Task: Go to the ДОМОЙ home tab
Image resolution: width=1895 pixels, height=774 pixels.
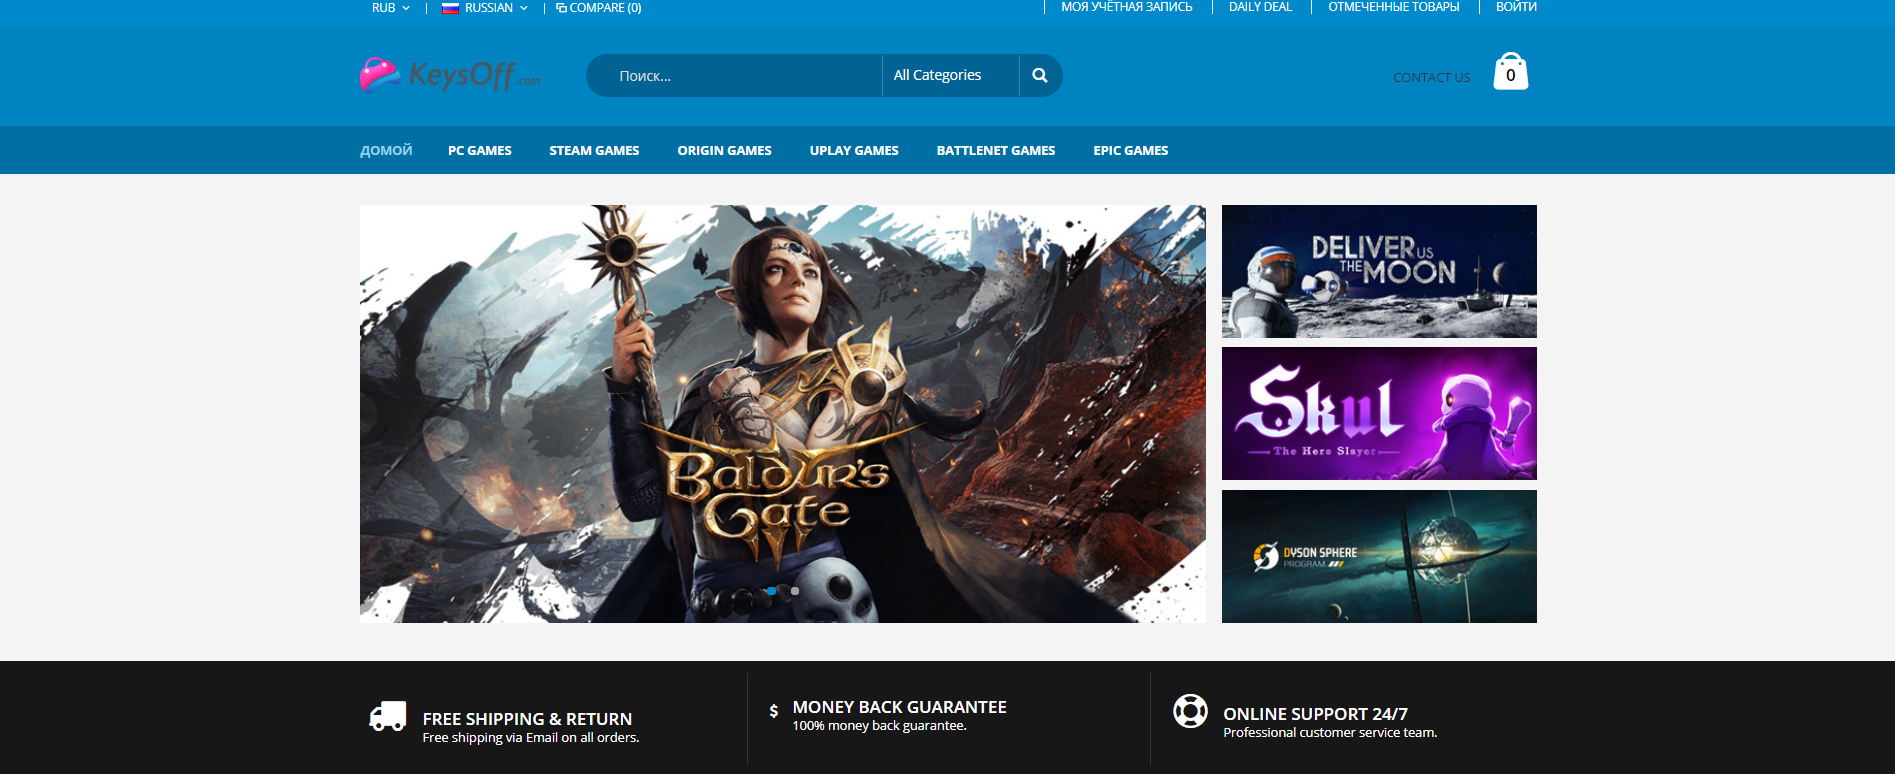Action: [x=386, y=150]
